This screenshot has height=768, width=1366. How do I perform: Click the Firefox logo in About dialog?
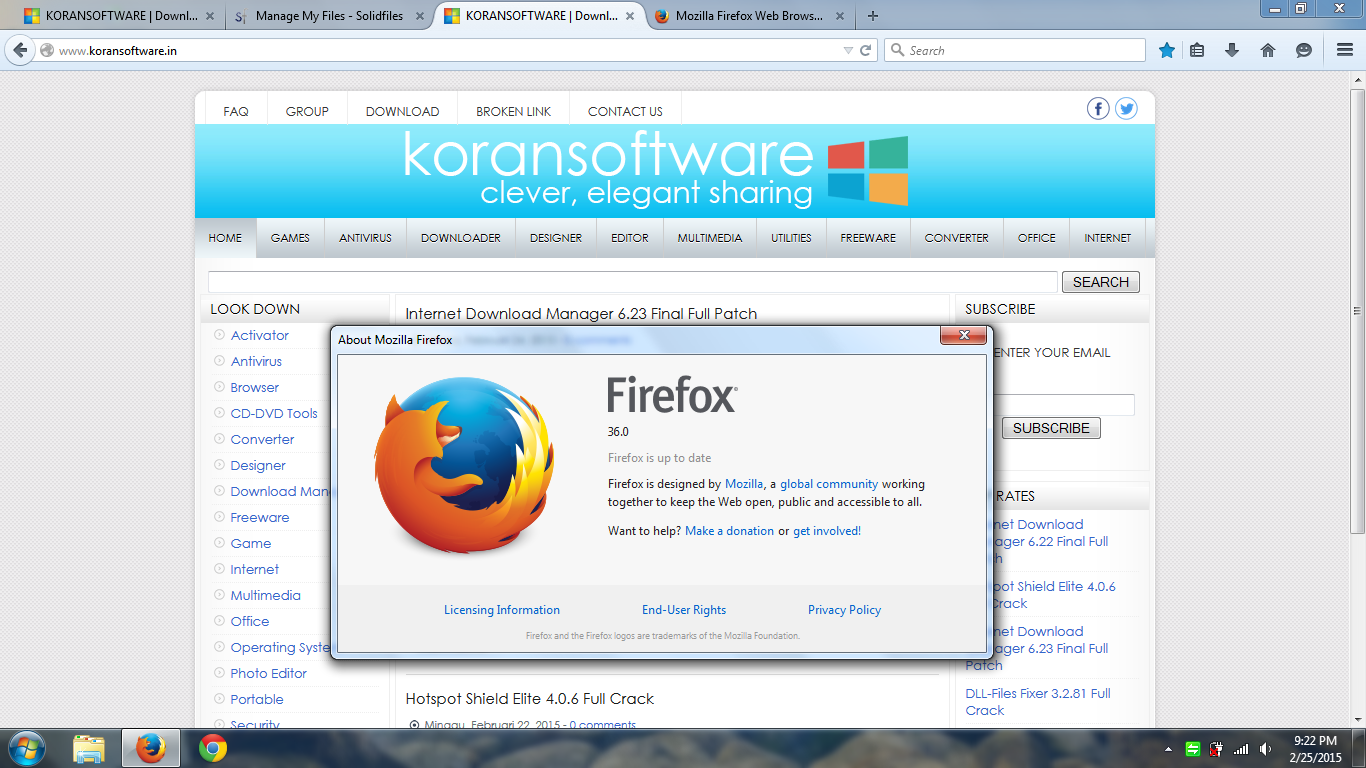point(463,466)
